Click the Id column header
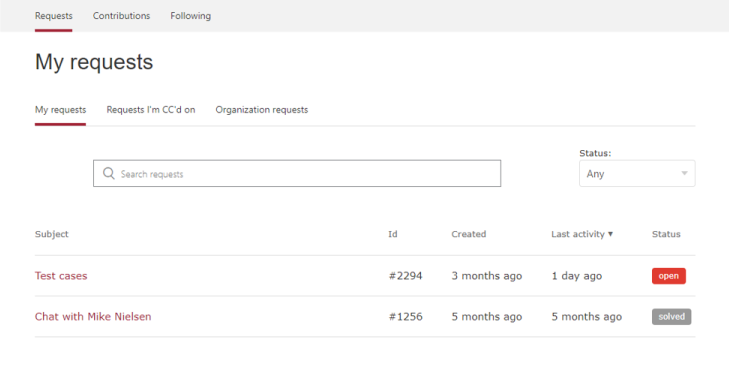The height and width of the screenshot is (372, 729). (x=393, y=234)
